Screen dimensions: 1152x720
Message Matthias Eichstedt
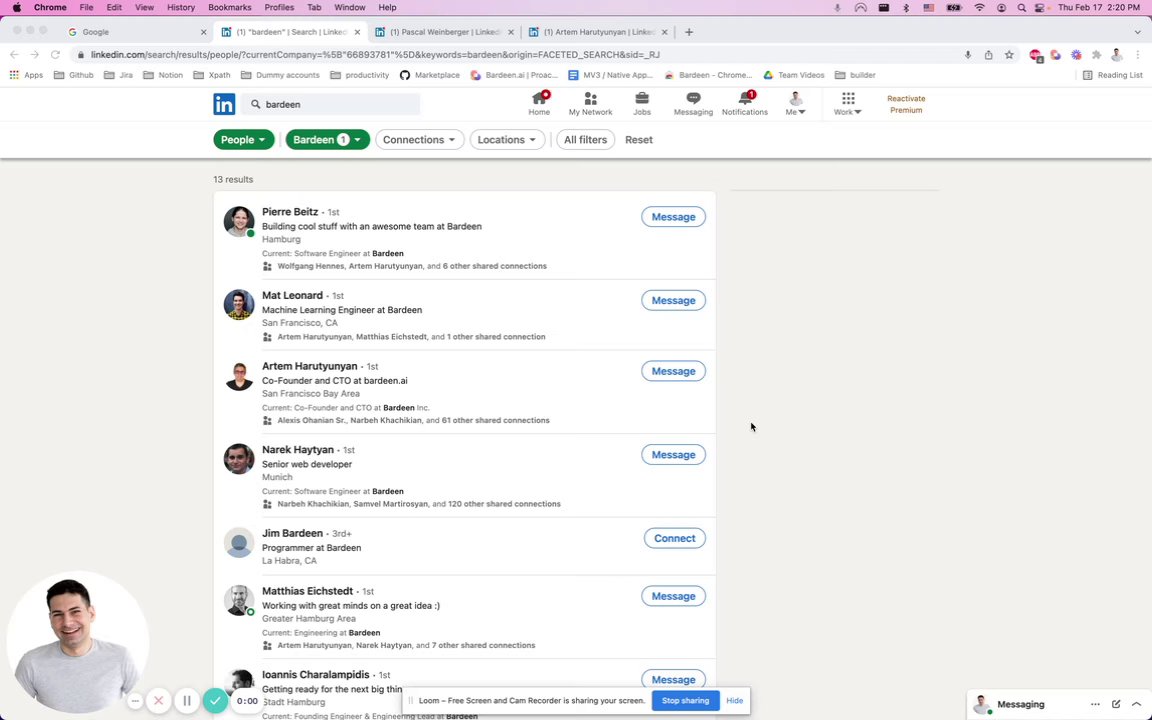click(673, 596)
